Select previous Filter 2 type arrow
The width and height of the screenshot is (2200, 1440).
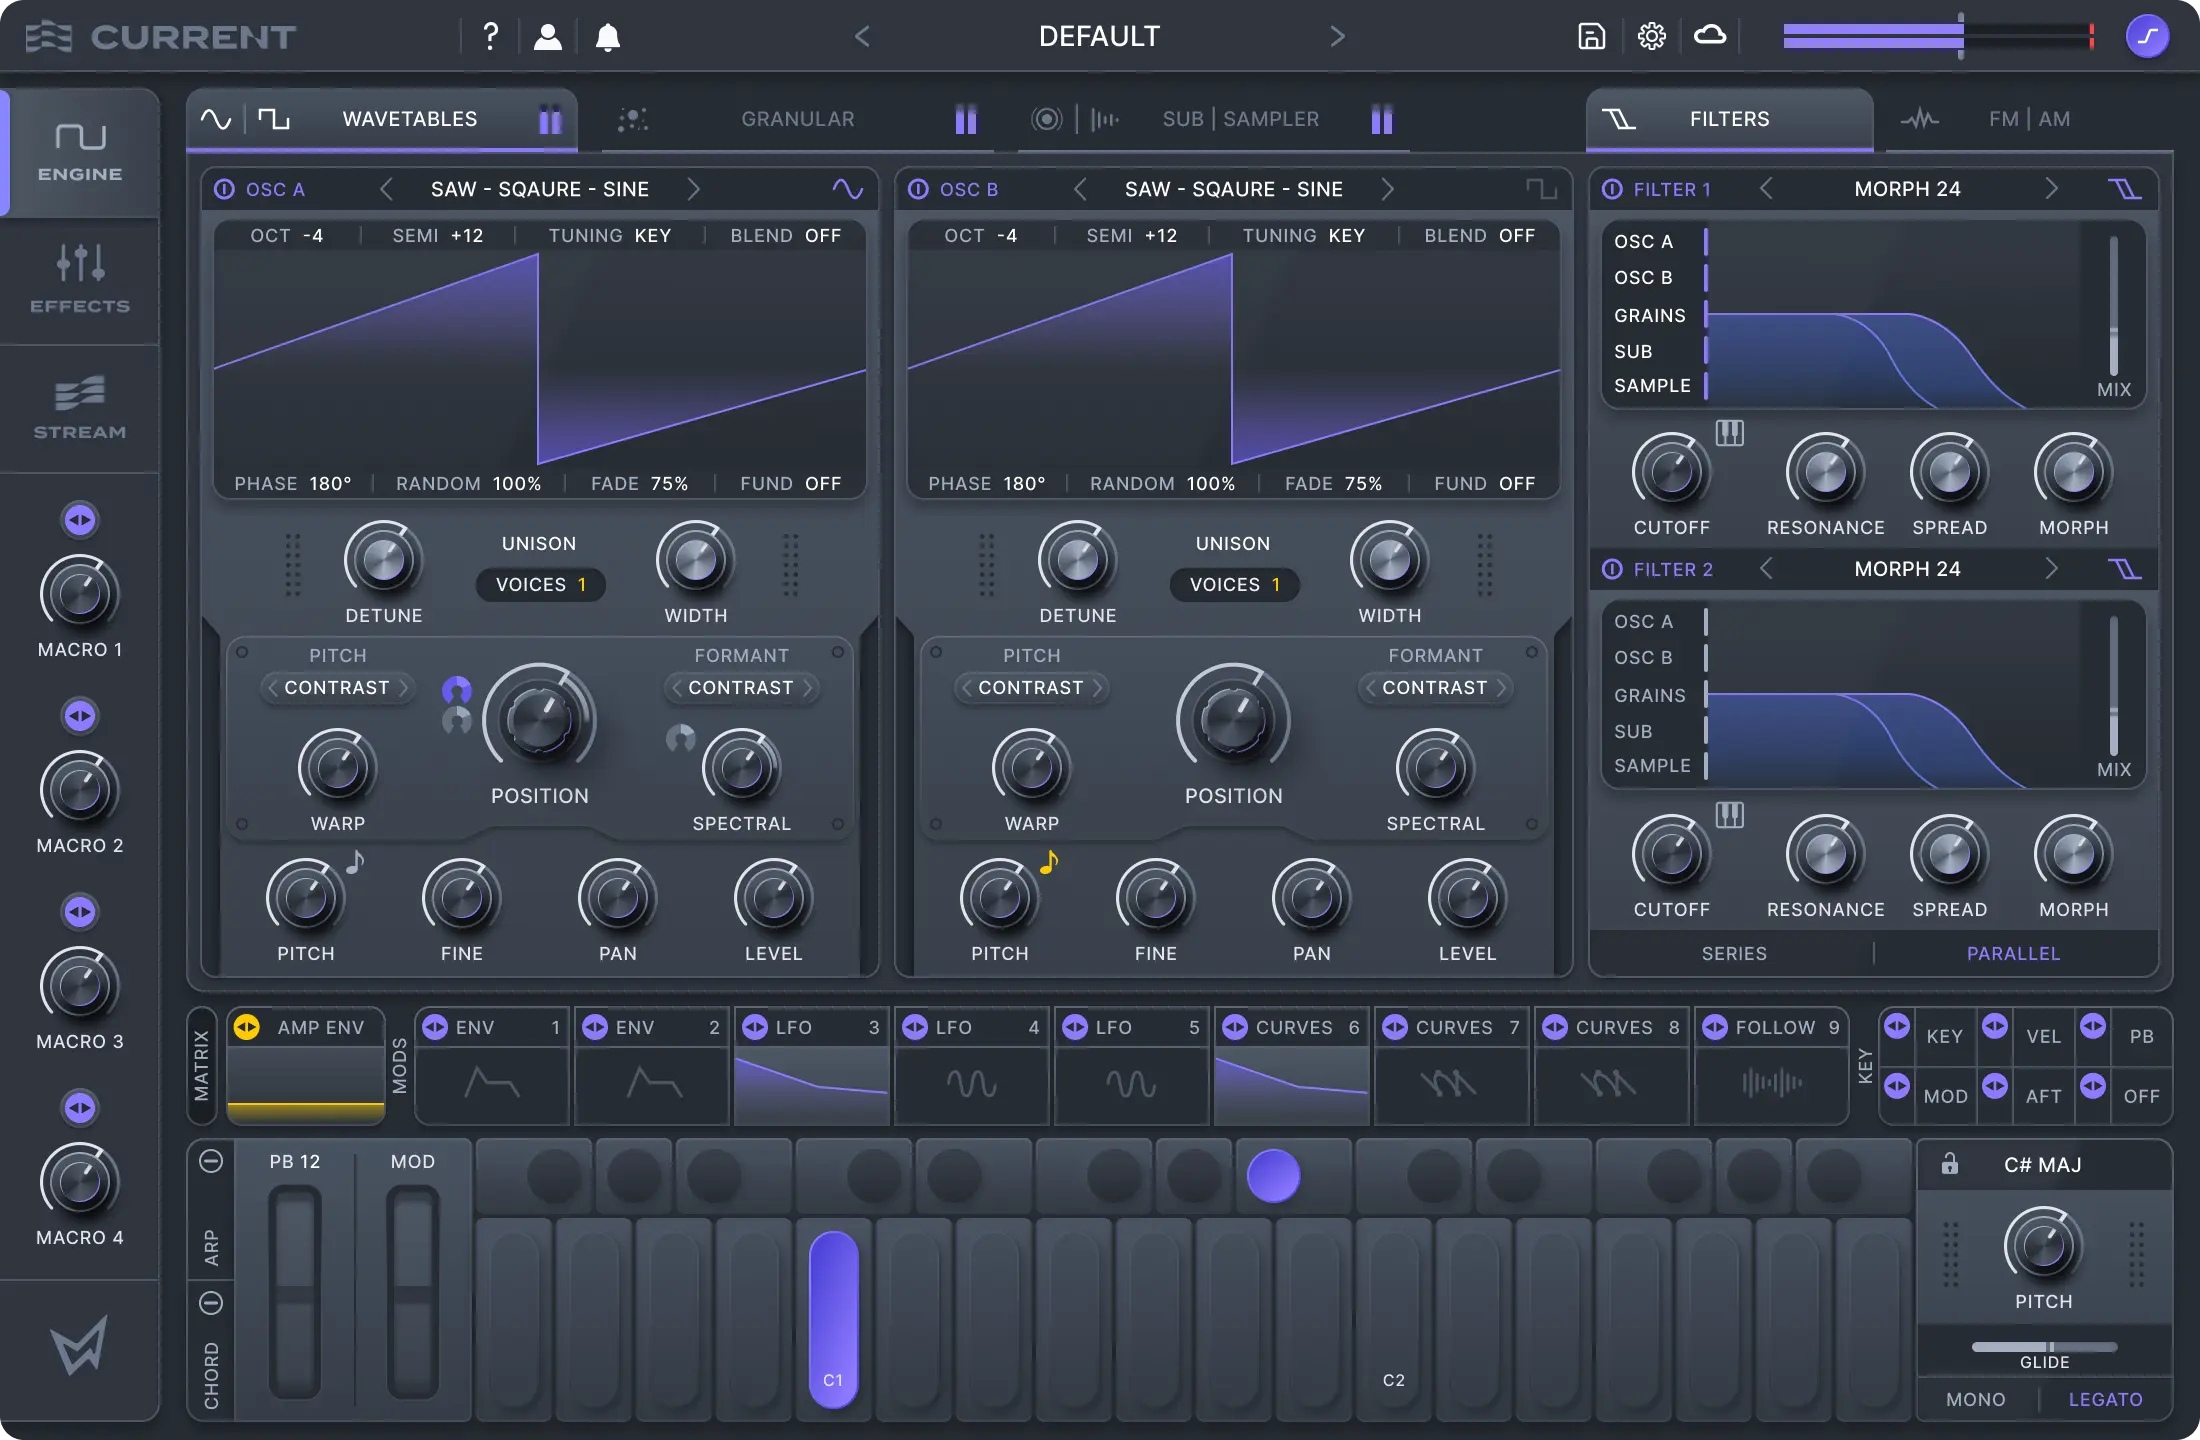pos(1766,569)
